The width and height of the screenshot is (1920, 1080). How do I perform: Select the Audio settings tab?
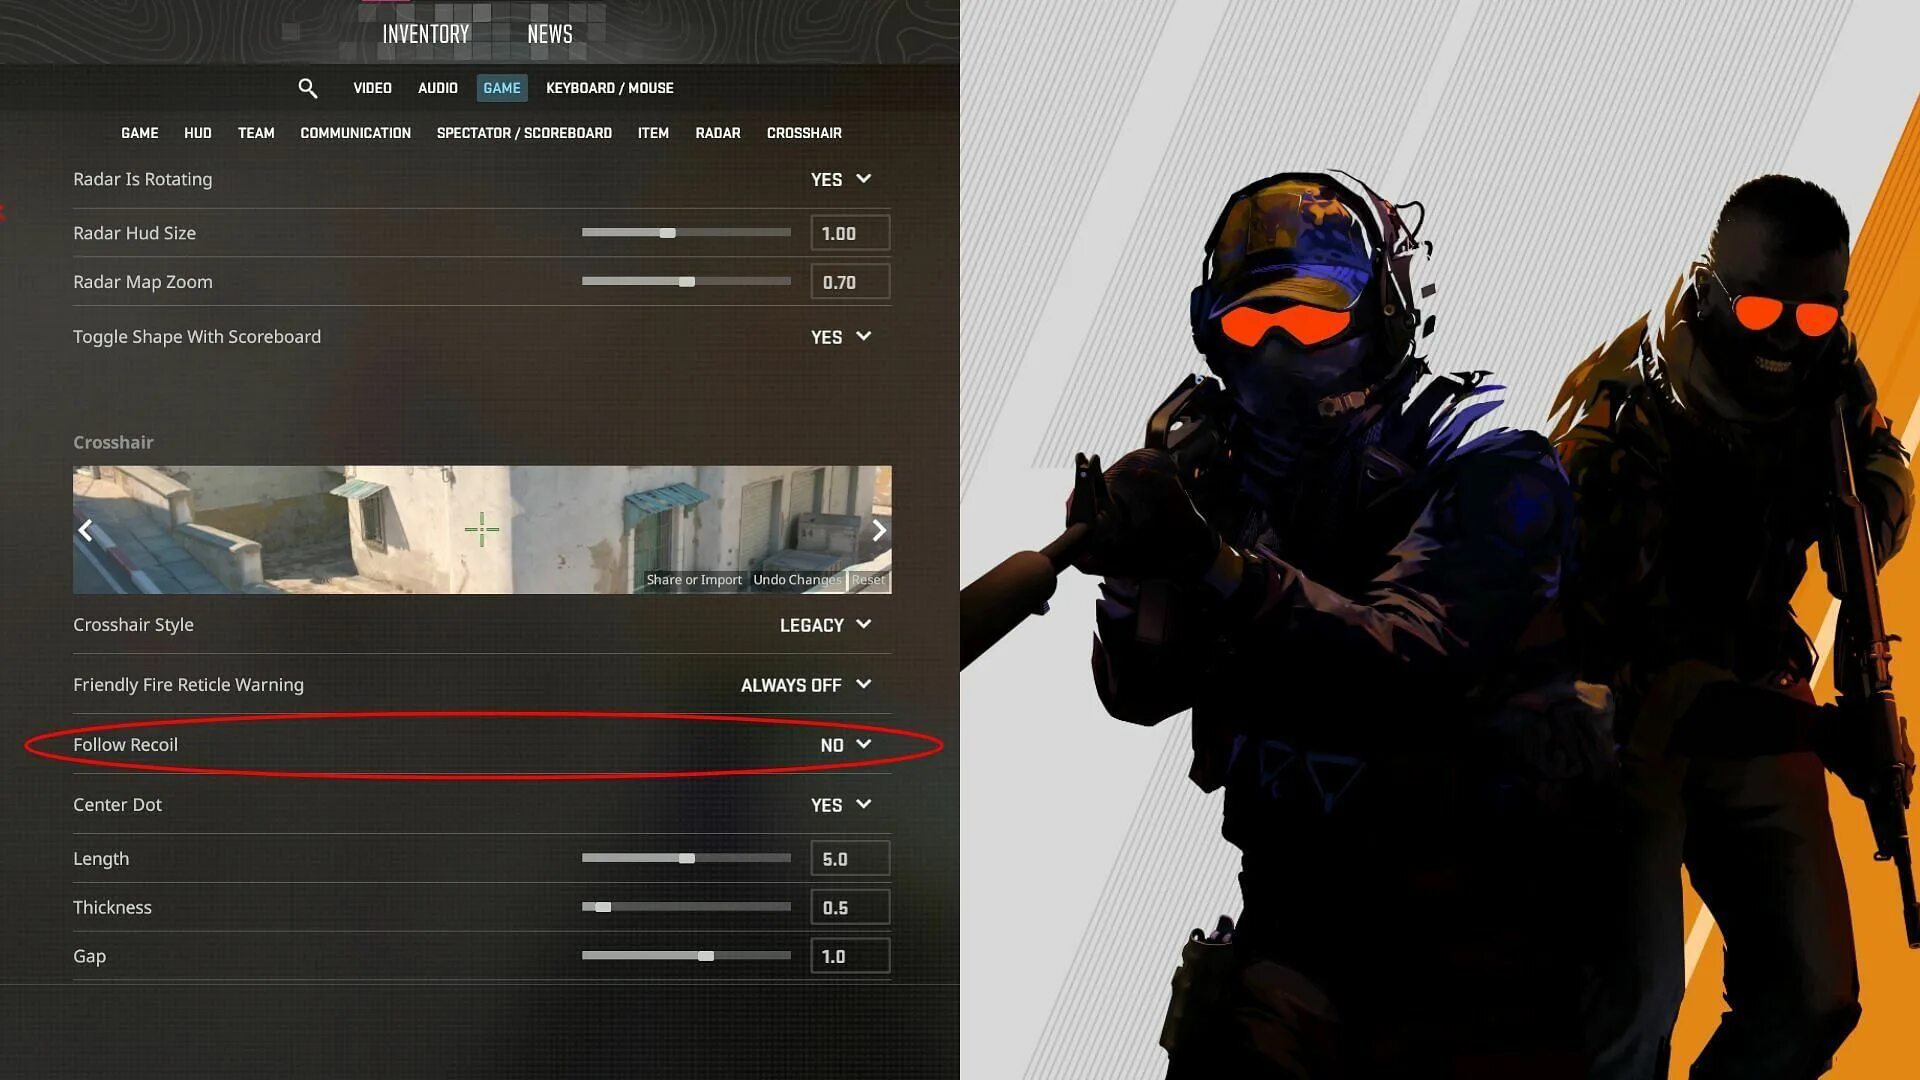pyautogui.click(x=436, y=88)
